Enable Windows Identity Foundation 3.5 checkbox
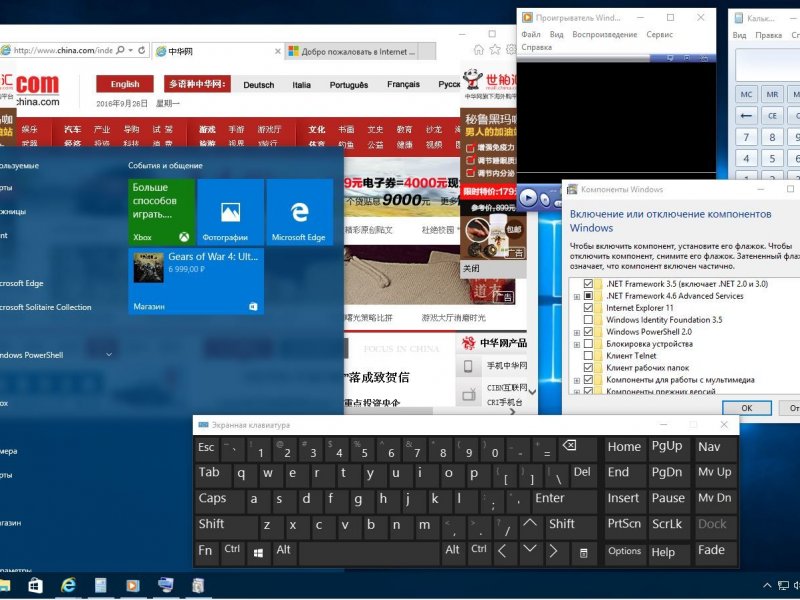Viewport: 800px width, 600px height. pyautogui.click(x=588, y=320)
